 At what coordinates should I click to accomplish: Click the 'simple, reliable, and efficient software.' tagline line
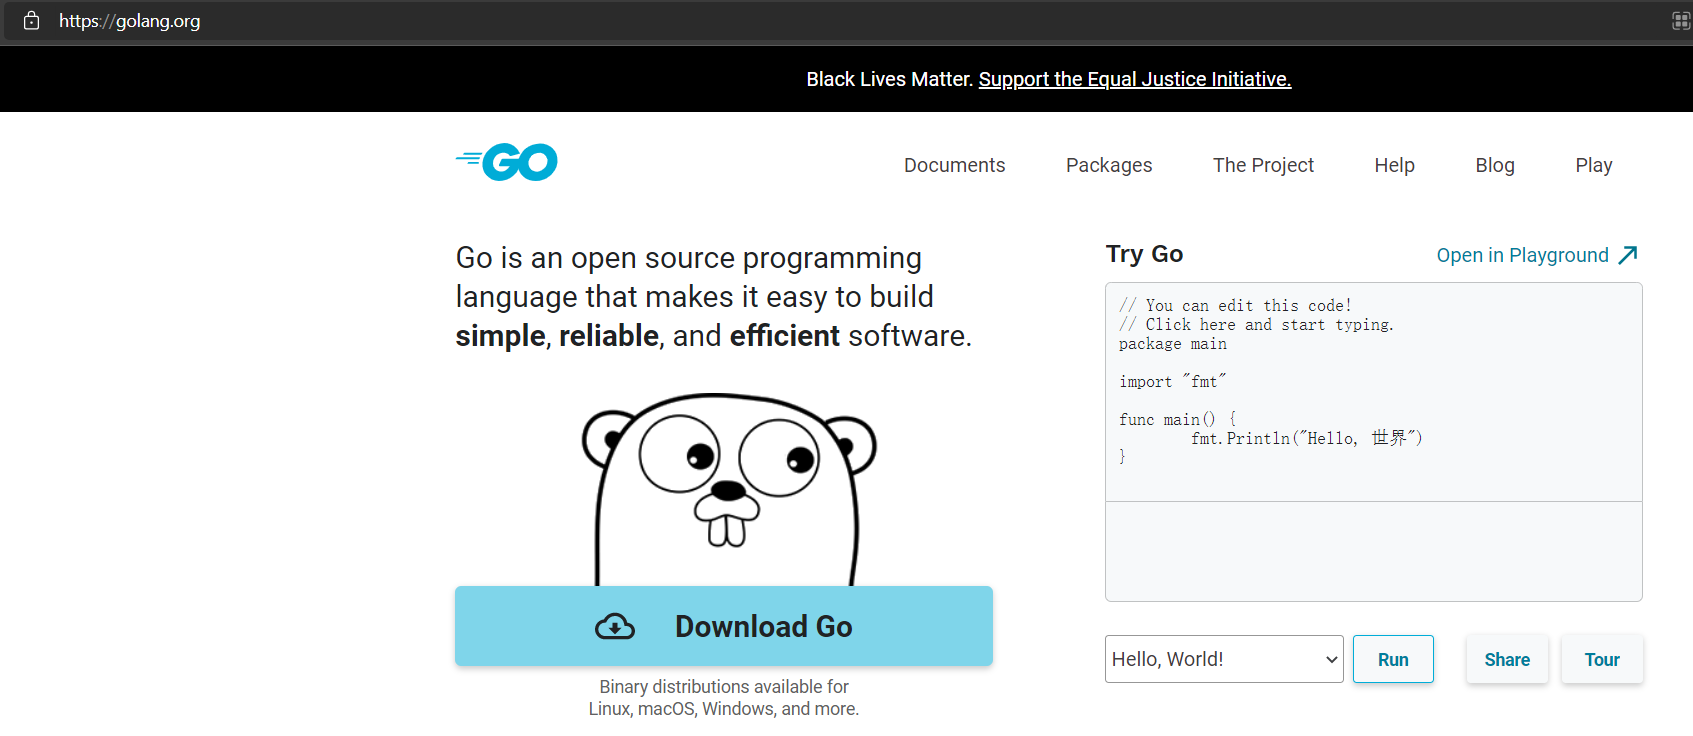click(x=714, y=336)
